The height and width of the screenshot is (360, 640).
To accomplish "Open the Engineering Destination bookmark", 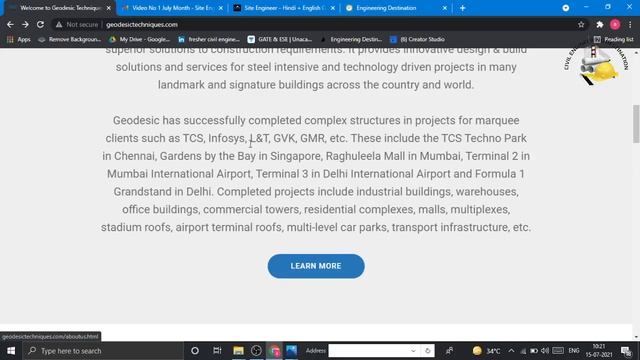I will pyautogui.click(x=351, y=39).
